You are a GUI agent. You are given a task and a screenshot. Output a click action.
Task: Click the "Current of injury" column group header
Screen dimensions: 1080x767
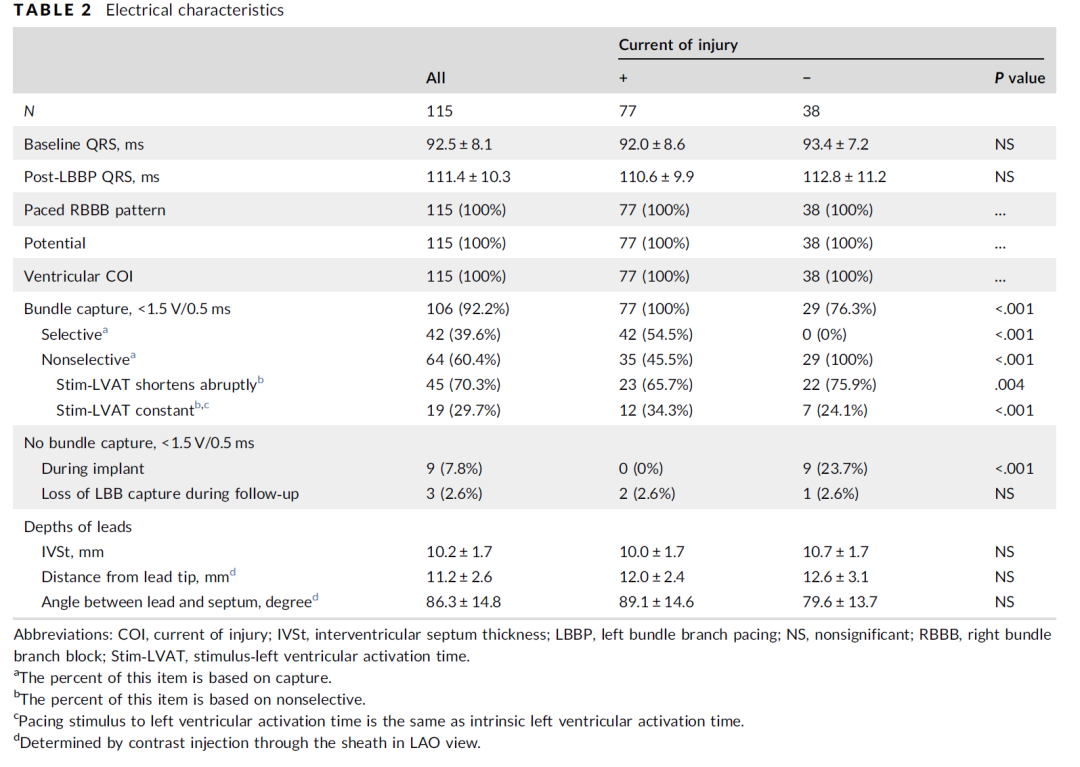tap(678, 45)
